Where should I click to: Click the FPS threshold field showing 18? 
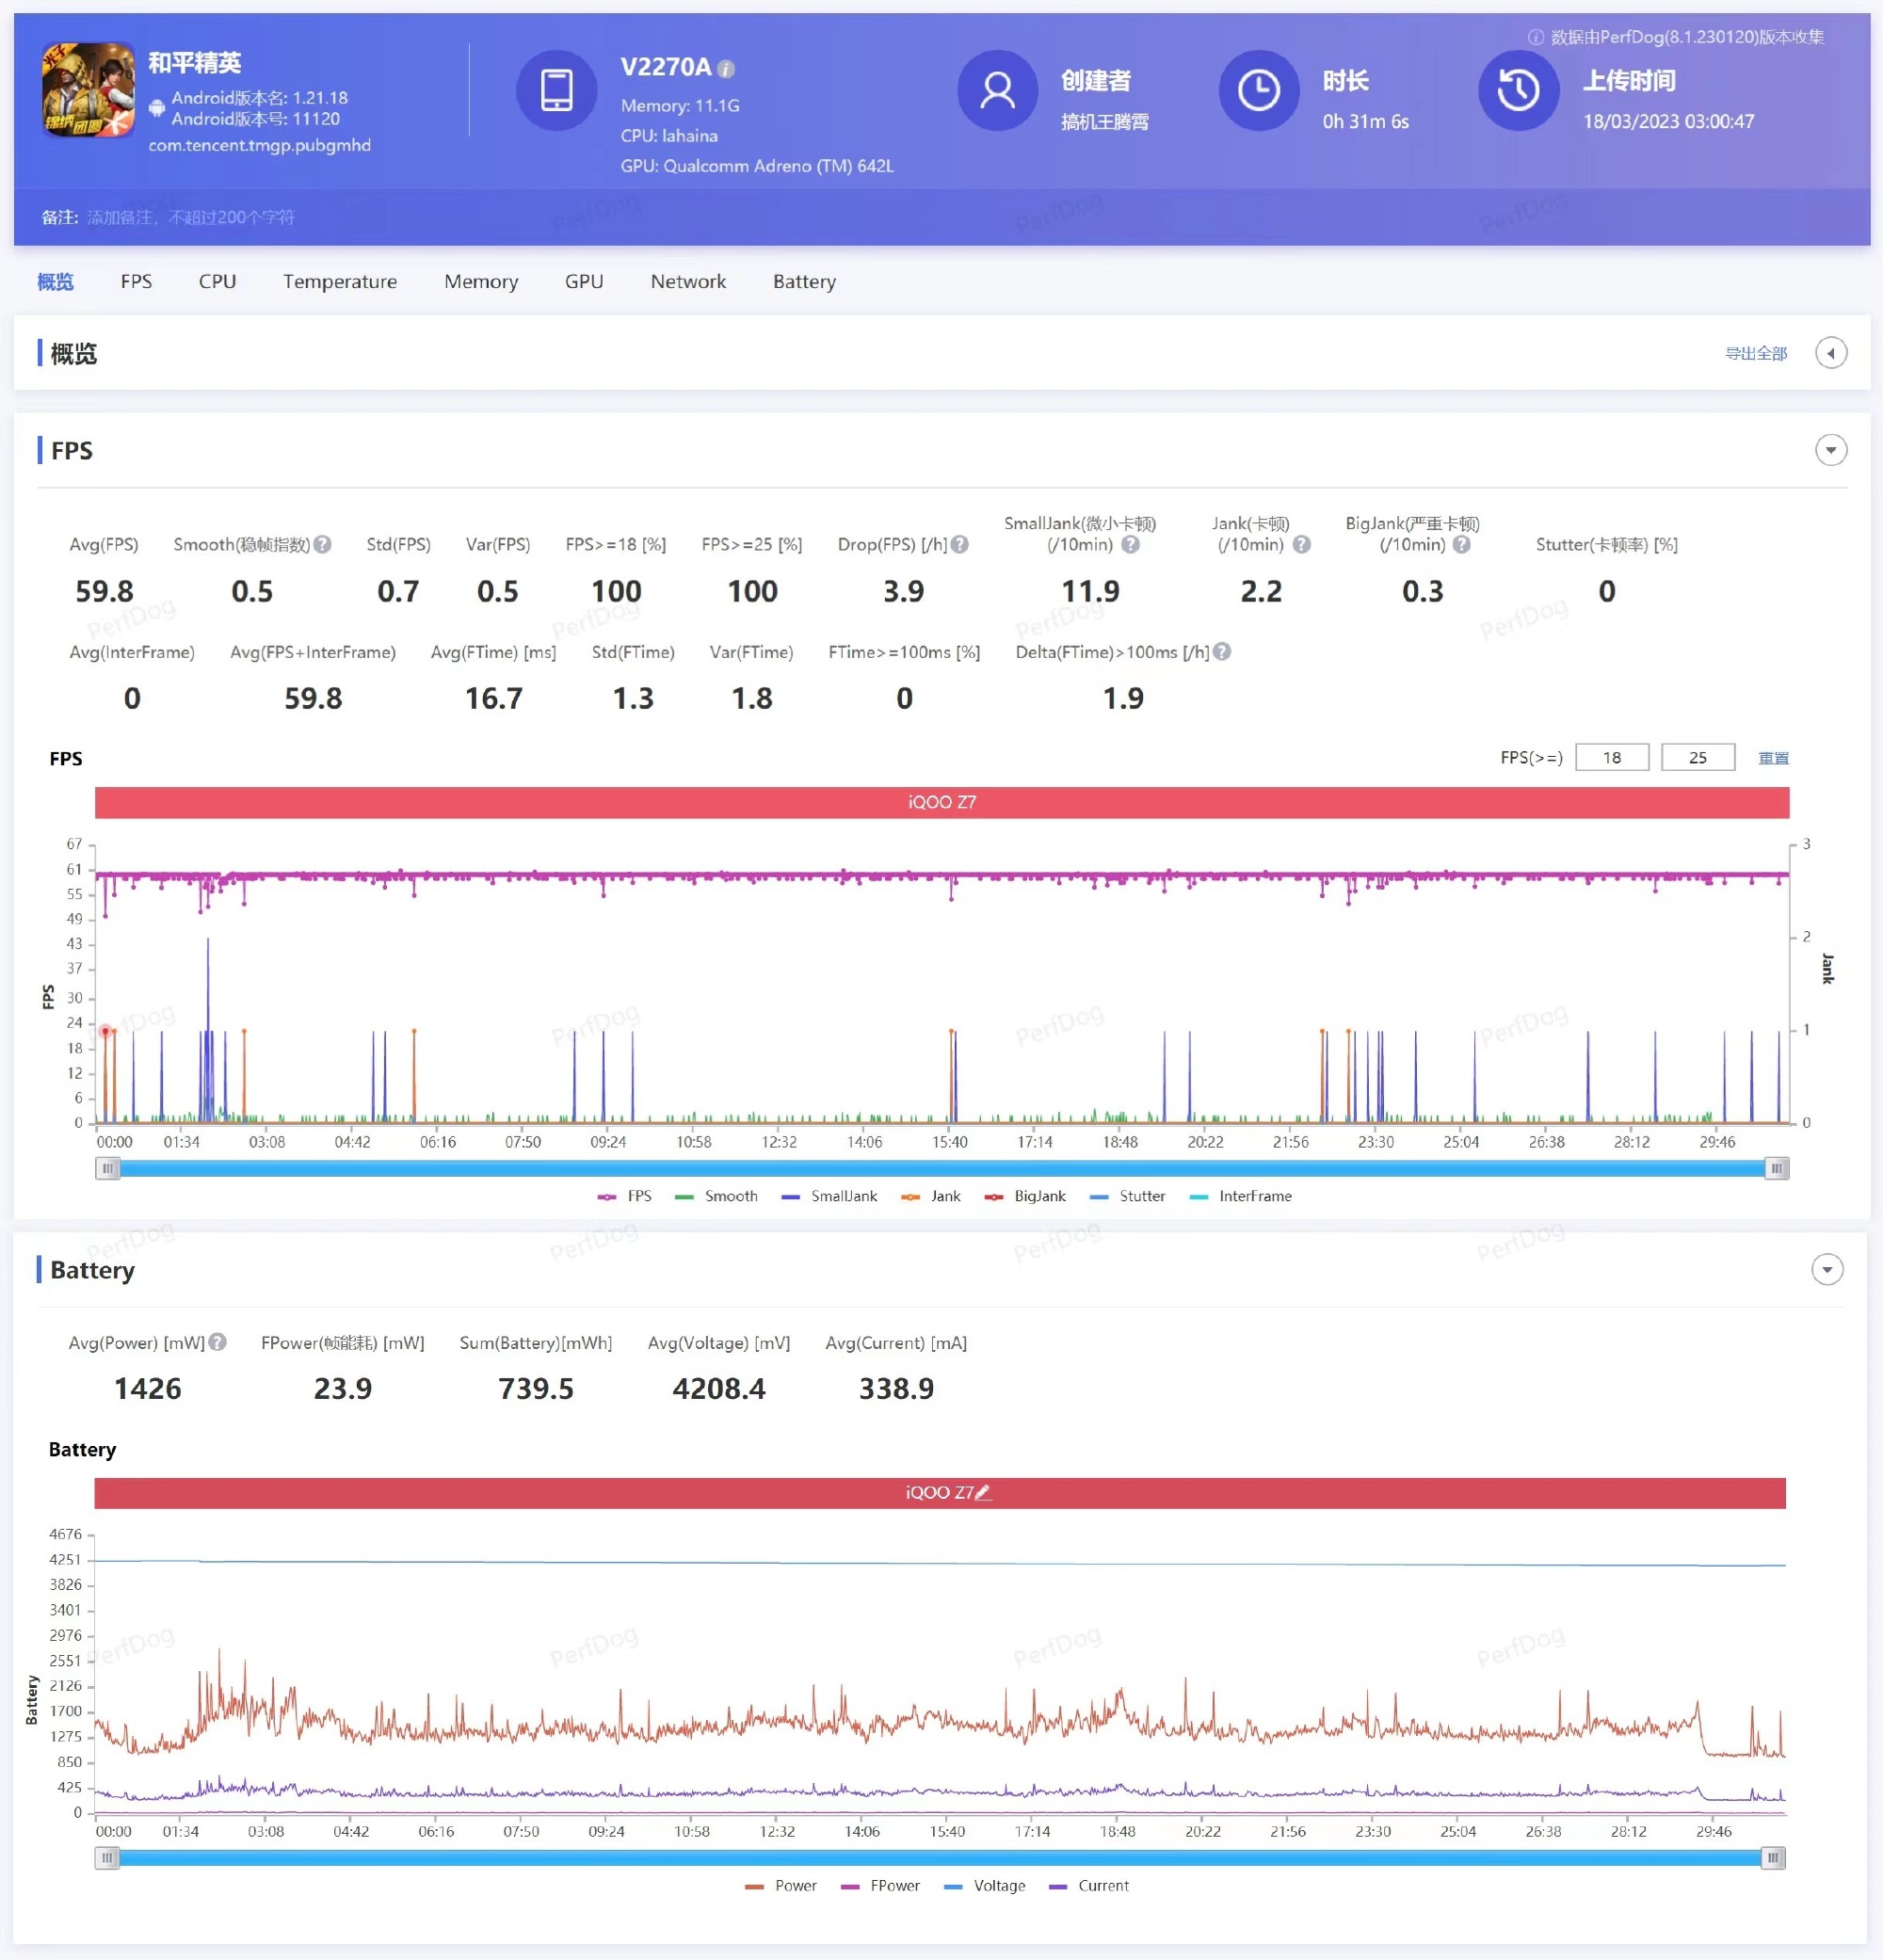pyautogui.click(x=1611, y=757)
